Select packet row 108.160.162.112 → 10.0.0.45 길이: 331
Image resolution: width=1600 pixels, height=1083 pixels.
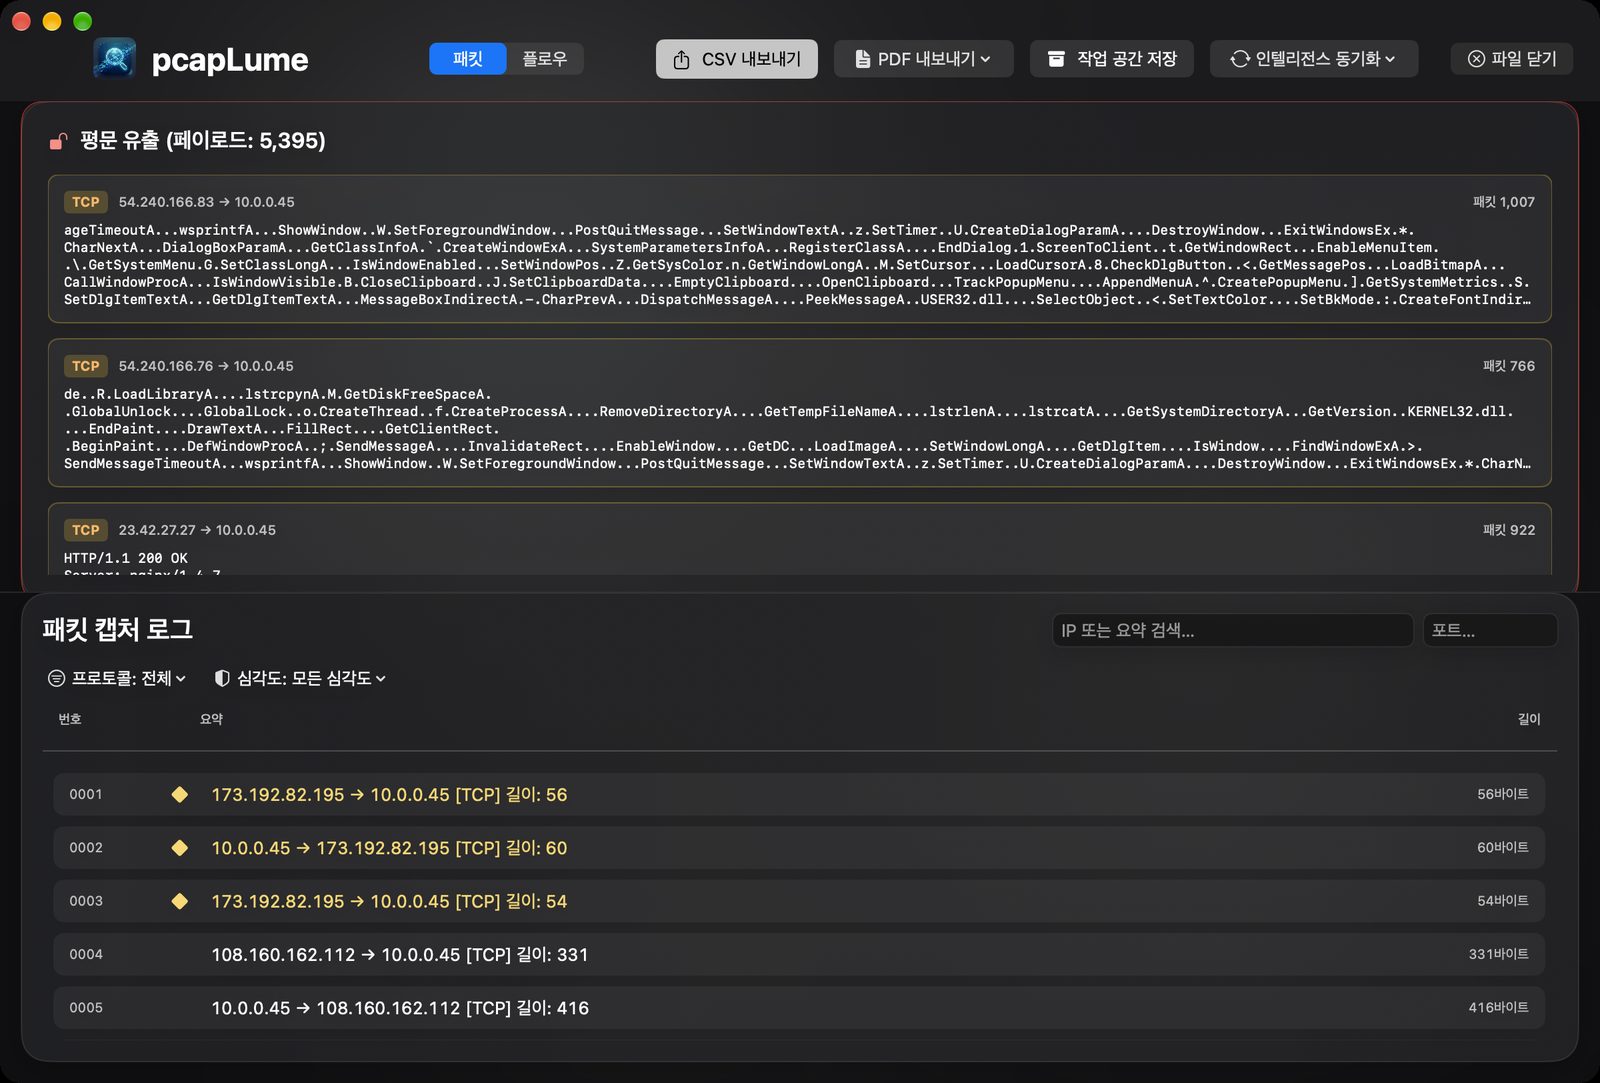click(799, 954)
